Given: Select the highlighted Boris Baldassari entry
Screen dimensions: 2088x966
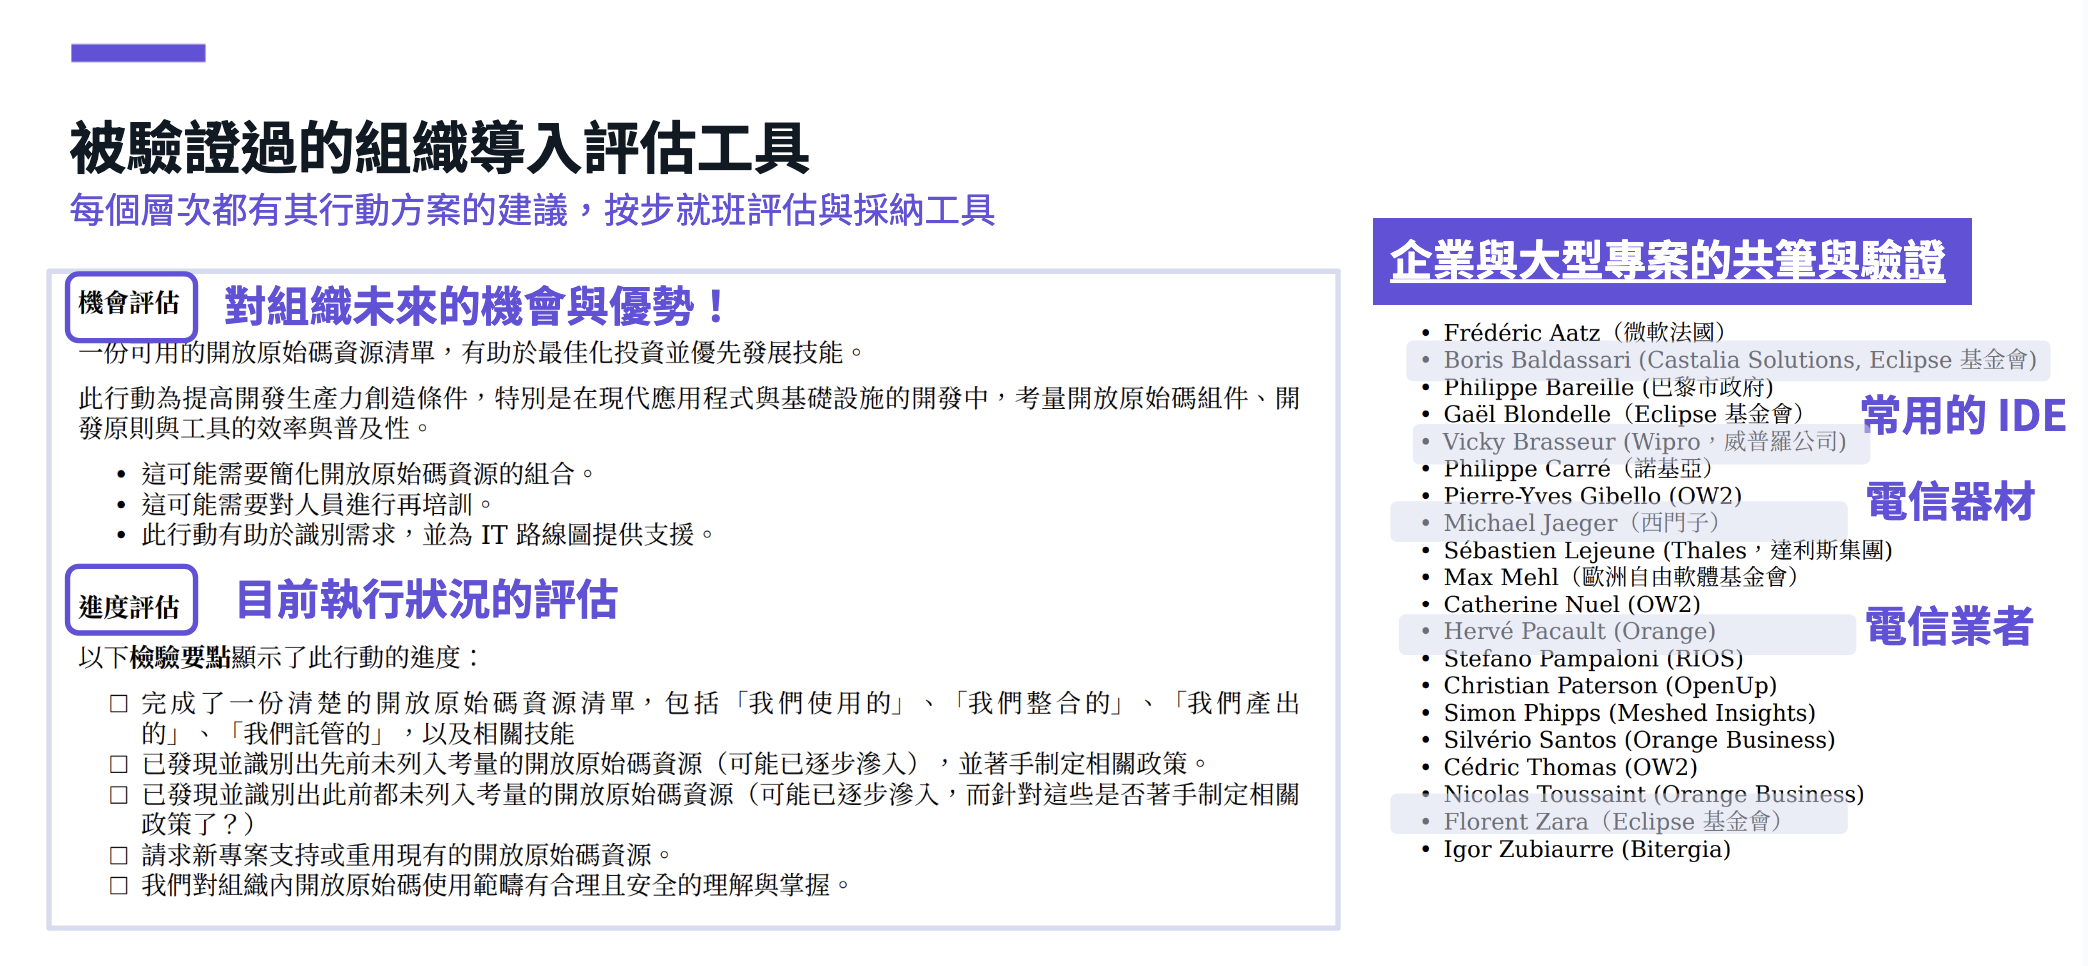Looking at the screenshot, I should tap(1739, 360).
